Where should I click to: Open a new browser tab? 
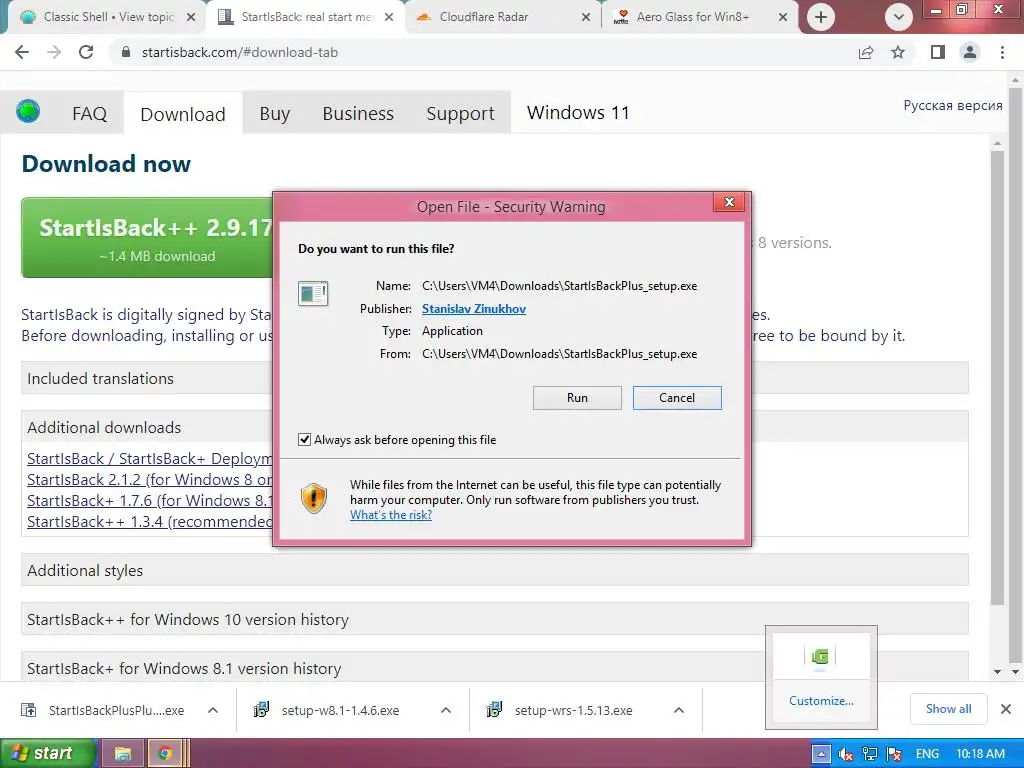click(x=821, y=17)
